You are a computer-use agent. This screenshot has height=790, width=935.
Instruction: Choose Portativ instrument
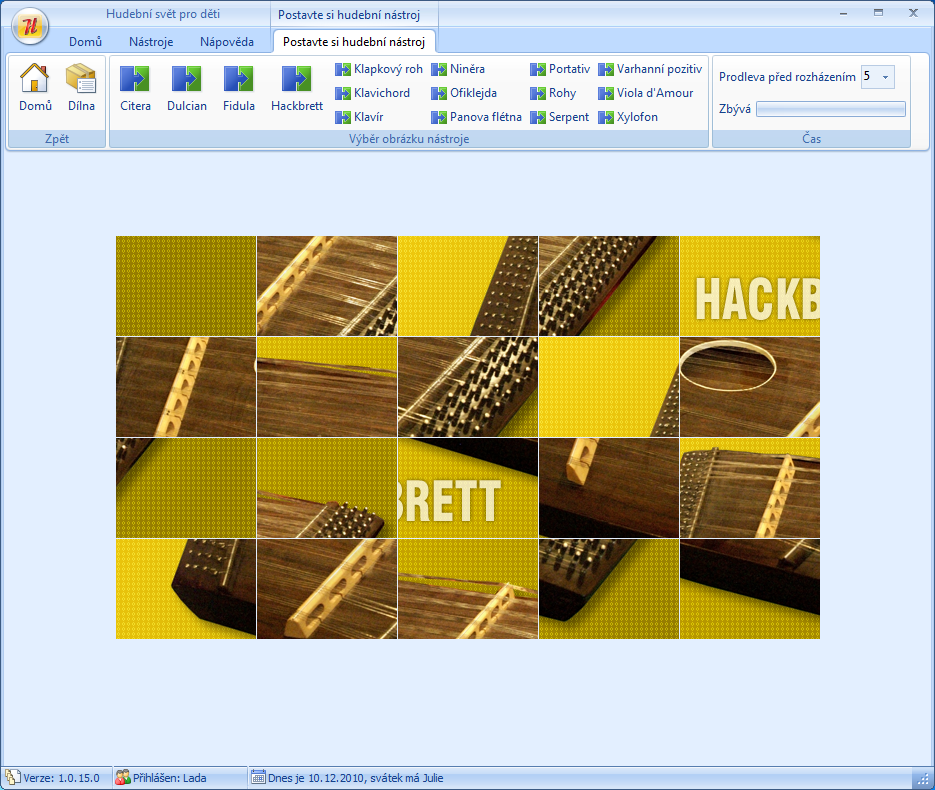click(x=560, y=69)
